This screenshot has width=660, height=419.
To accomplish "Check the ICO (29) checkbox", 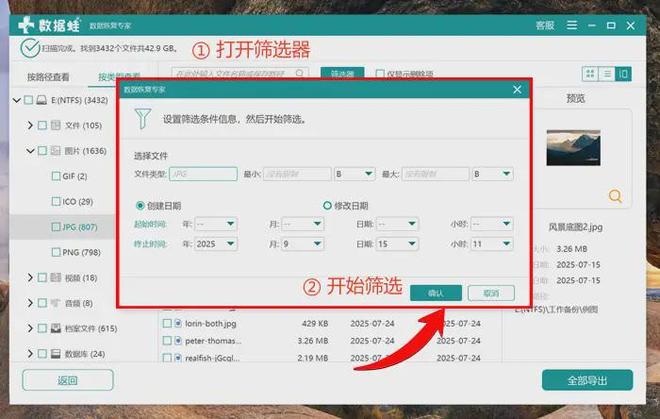I will click(56, 201).
